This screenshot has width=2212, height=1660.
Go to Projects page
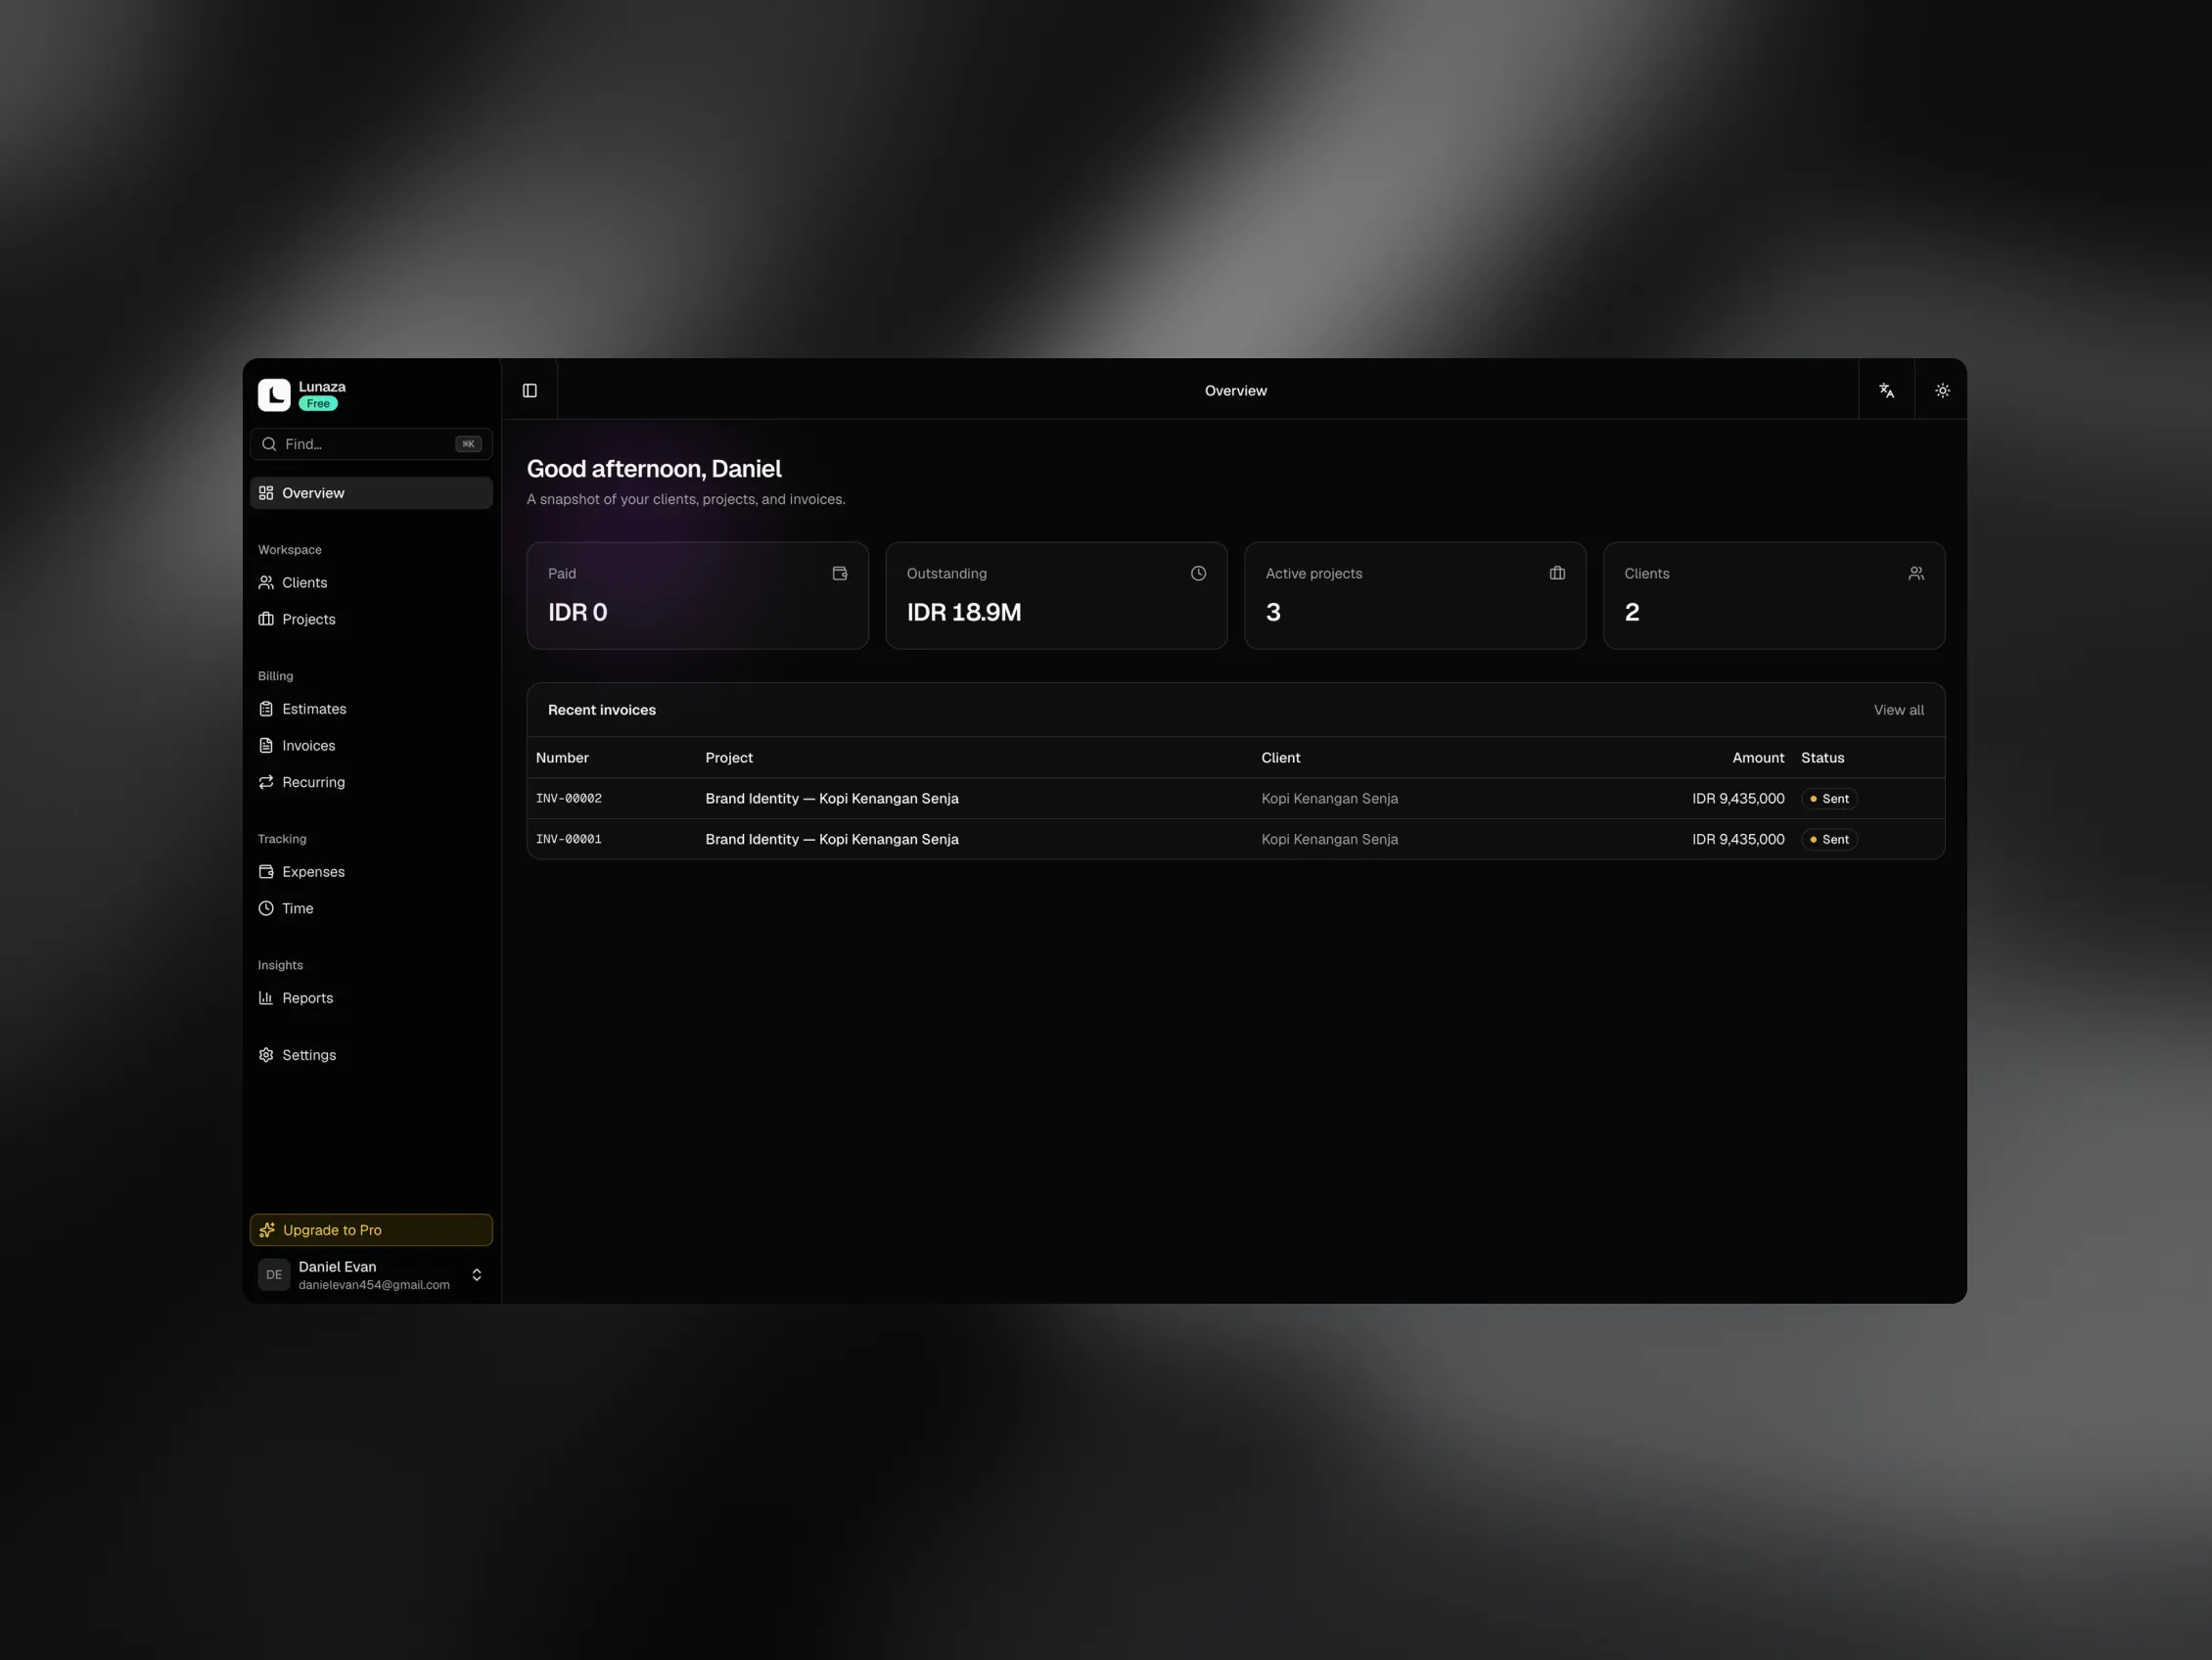pos(371,619)
